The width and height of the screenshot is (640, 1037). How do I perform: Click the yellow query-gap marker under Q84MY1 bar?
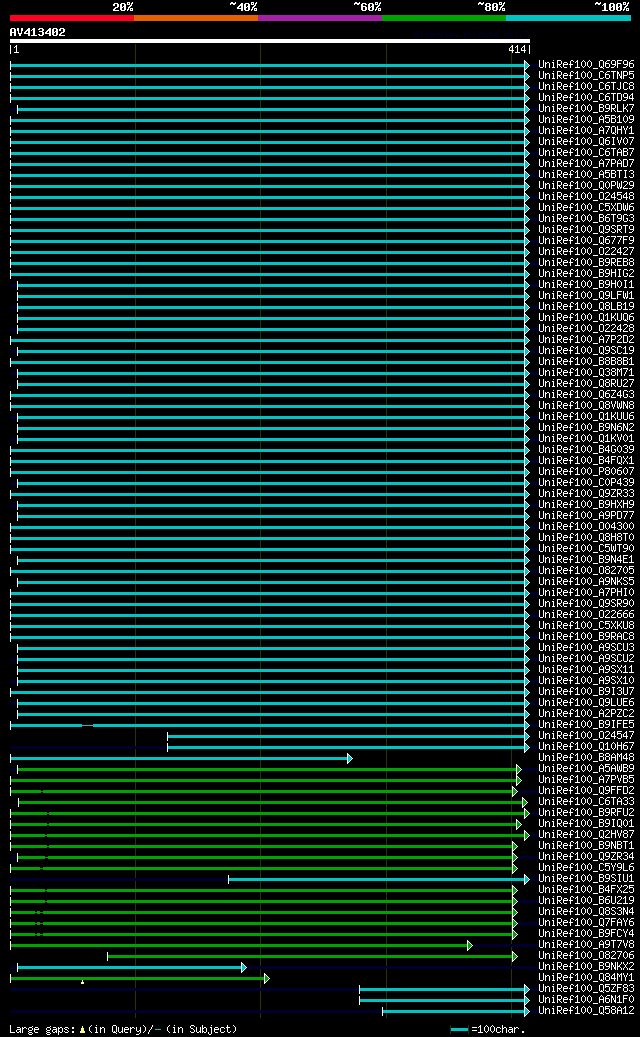point(82,982)
